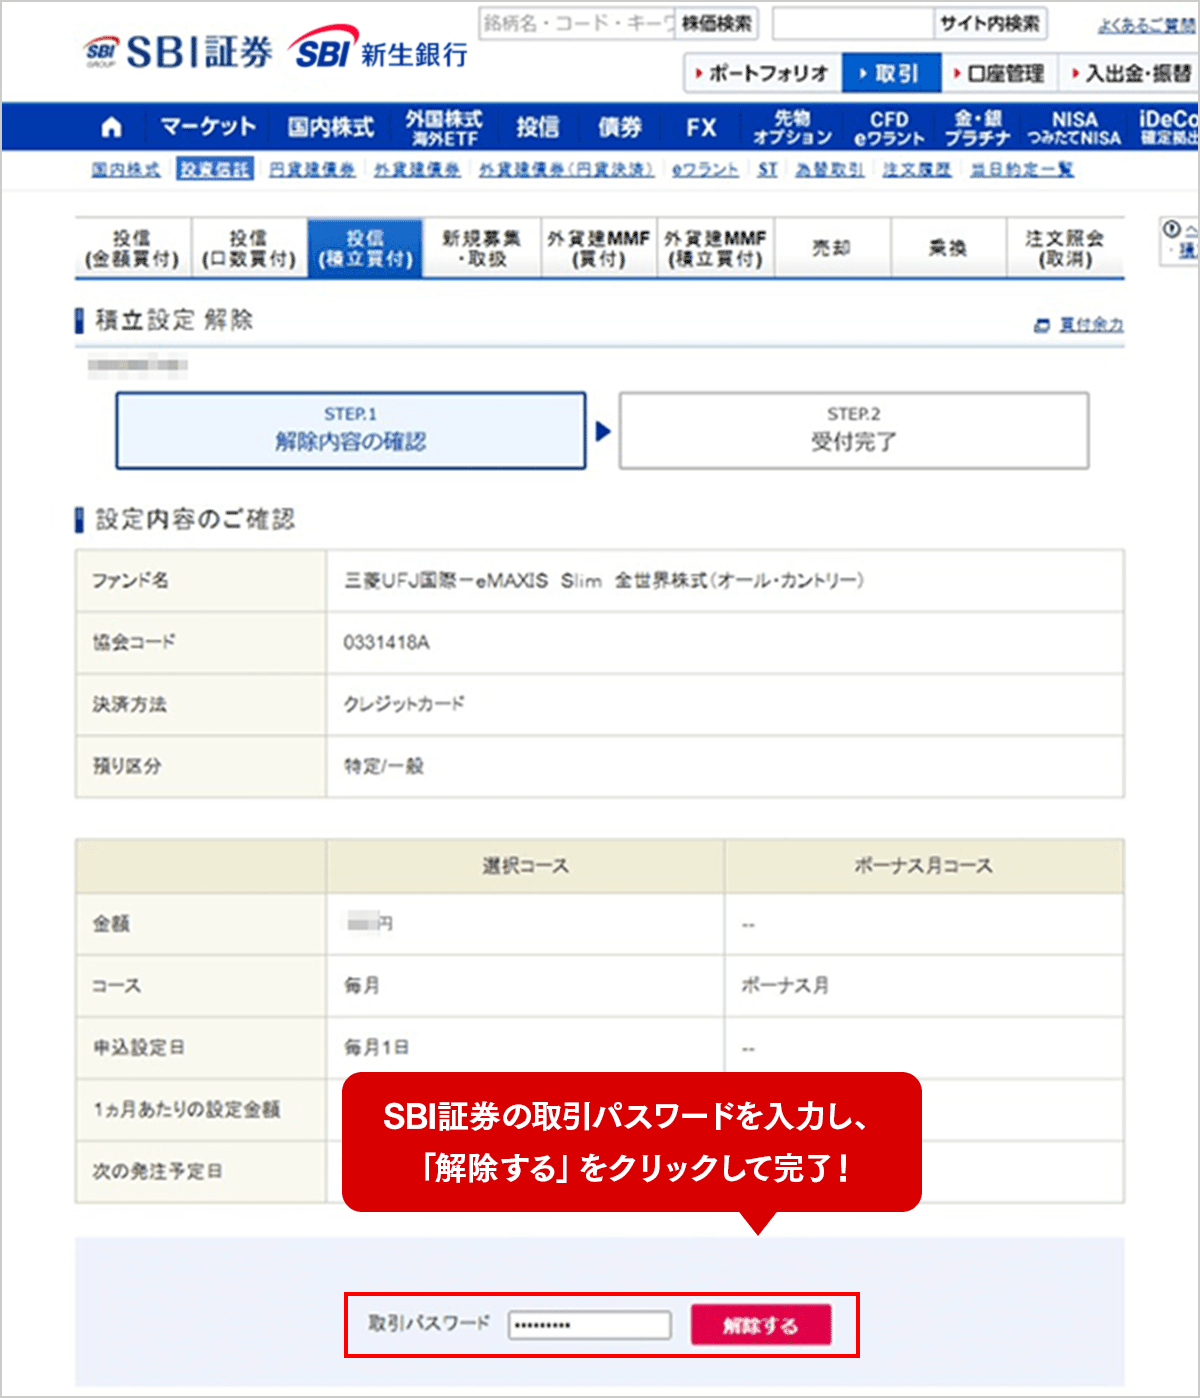Viewport: 1200px width, 1398px height.
Task: Select 国内株式 in main navigation
Action: click(330, 127)
